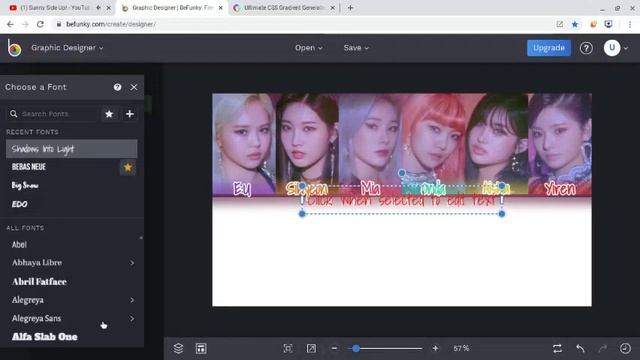Undo the last action

[580, 348]
